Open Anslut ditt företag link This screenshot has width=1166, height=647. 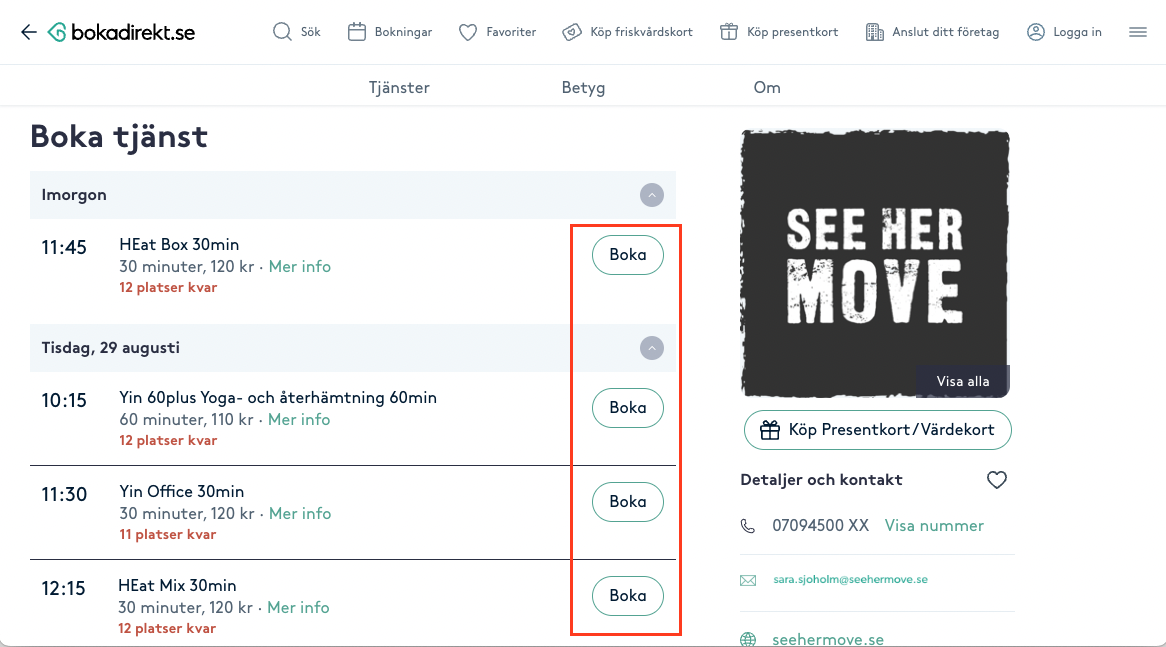pyautogui.click(x=945, y=32)
